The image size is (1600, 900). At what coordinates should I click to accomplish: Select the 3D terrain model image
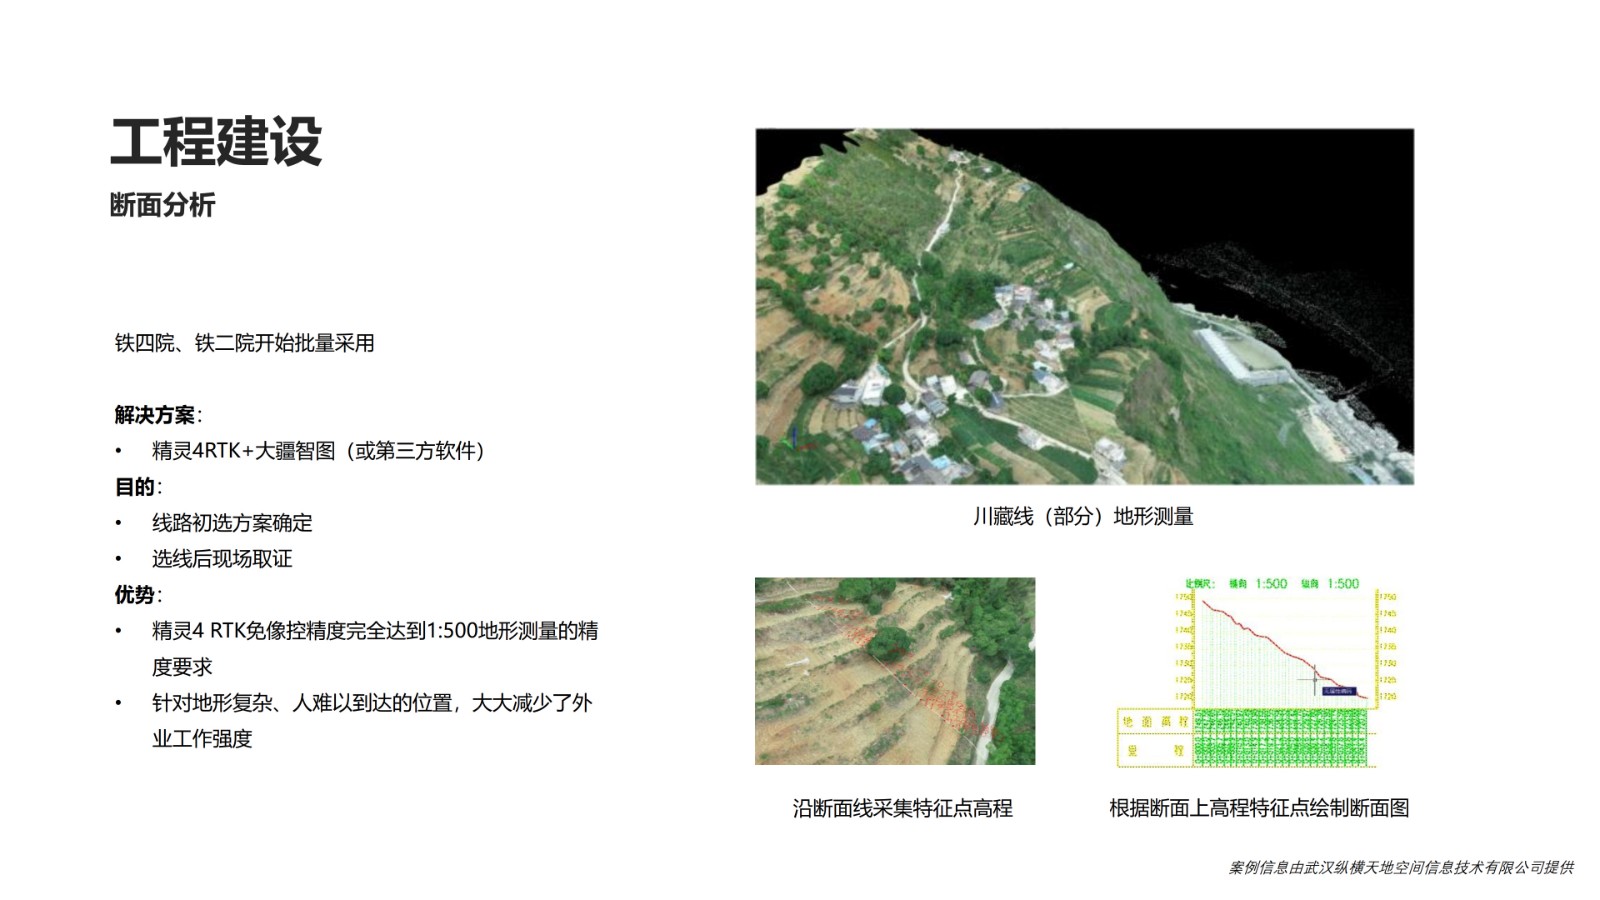[1084, 306]
